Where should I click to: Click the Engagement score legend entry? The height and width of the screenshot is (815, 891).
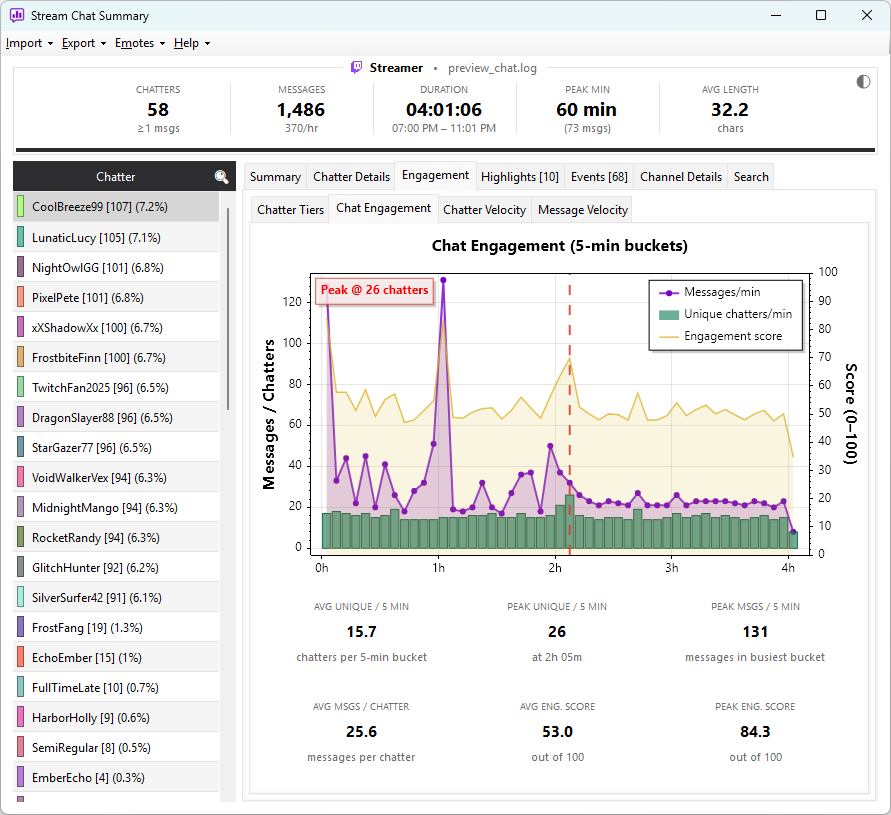coord(721,336)
